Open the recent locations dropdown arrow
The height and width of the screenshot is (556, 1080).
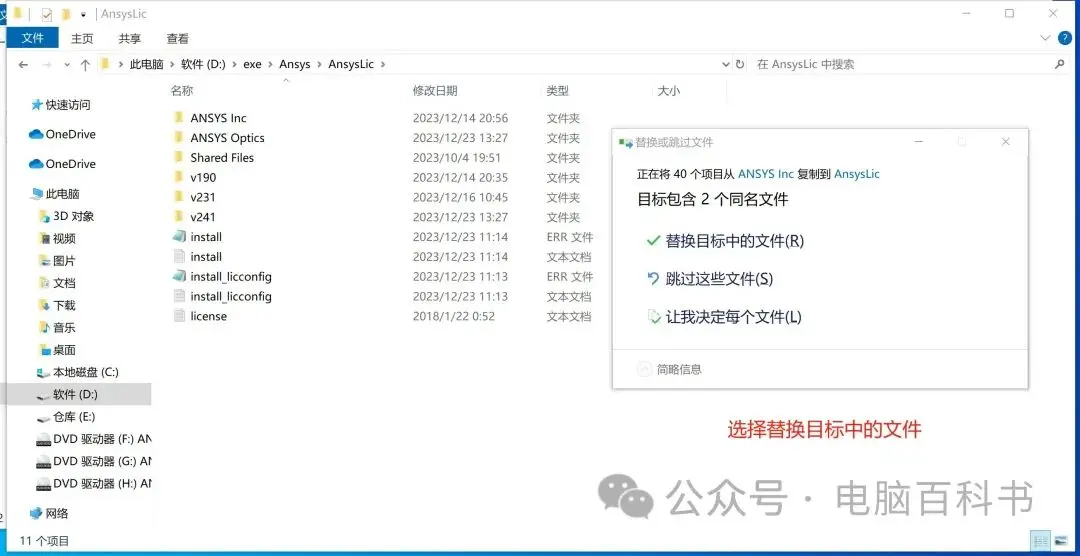pyautogui.click(x=67, y=65)
